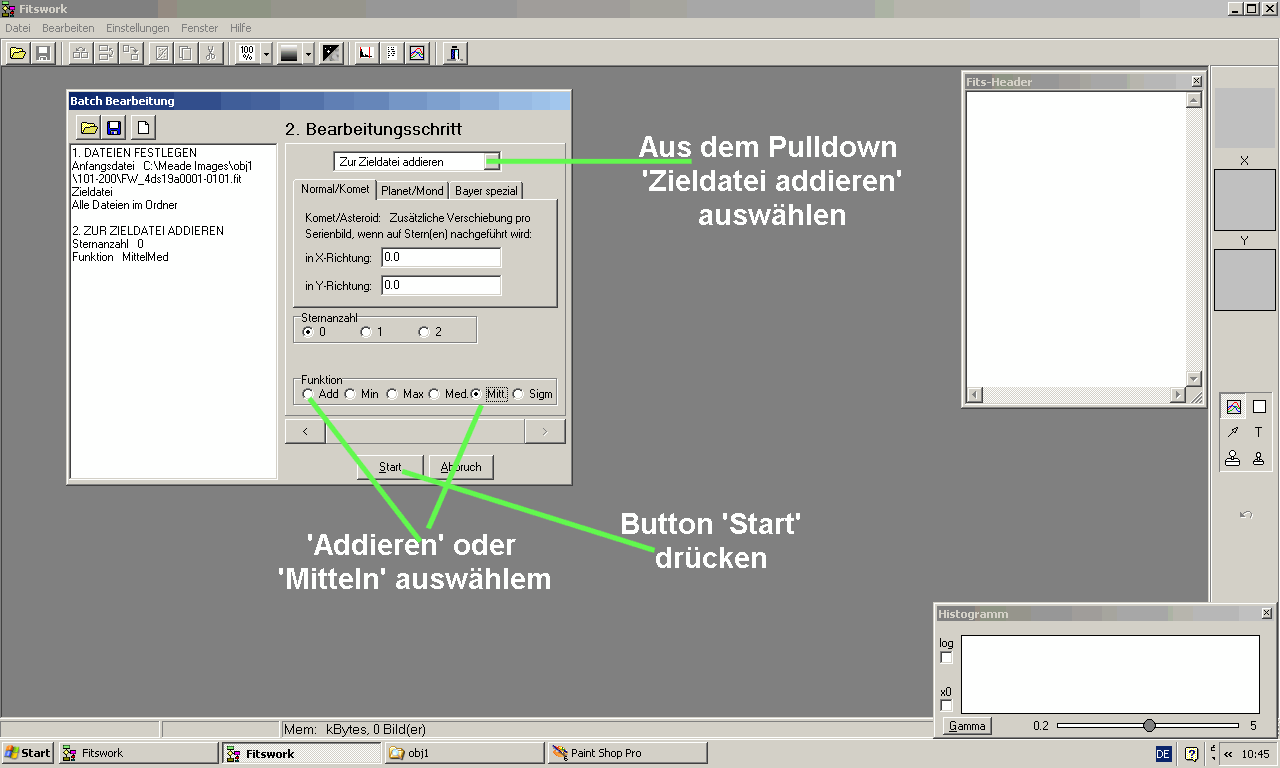Open folder icon in Batch Bearbeitung dialog
Viewport: 1280px width, 768px height.
click(89, 127)
